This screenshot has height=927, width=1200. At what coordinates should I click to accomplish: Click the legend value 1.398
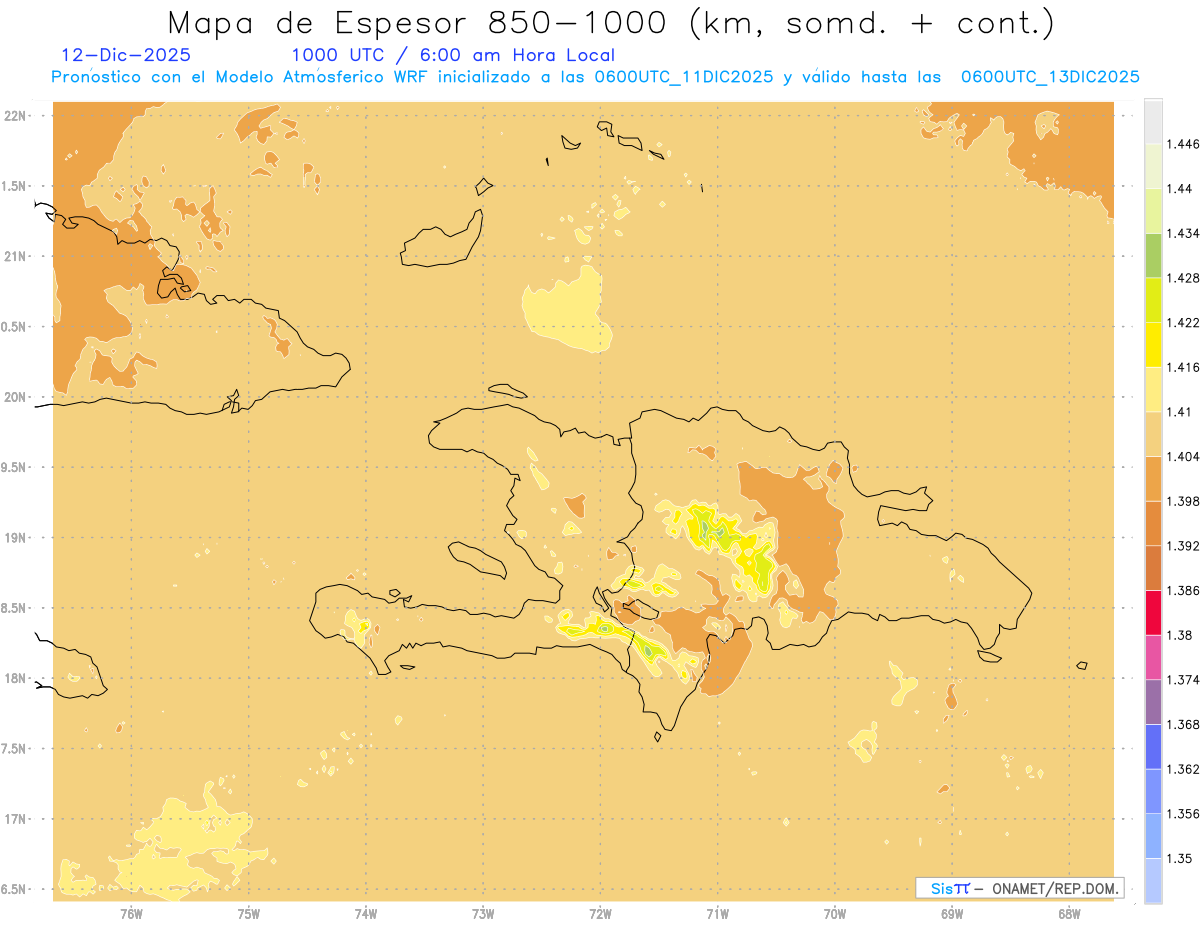tap(1184, 501)
